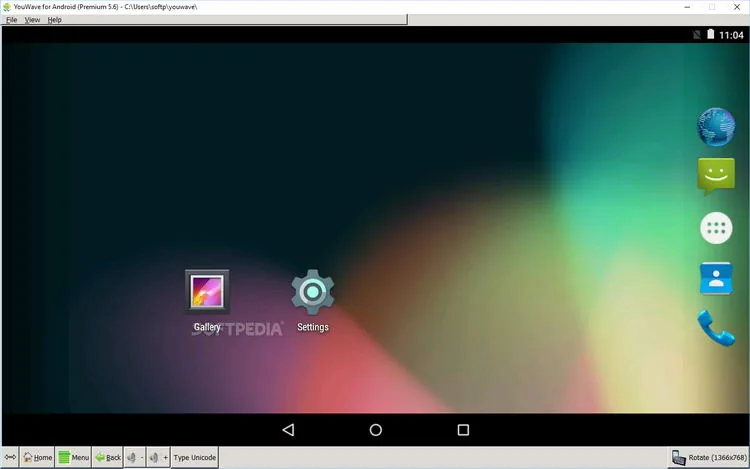This screenshot has width=750, height=469.
Task: Open the Messaging smiley app icon
Action: coord(716,176)
